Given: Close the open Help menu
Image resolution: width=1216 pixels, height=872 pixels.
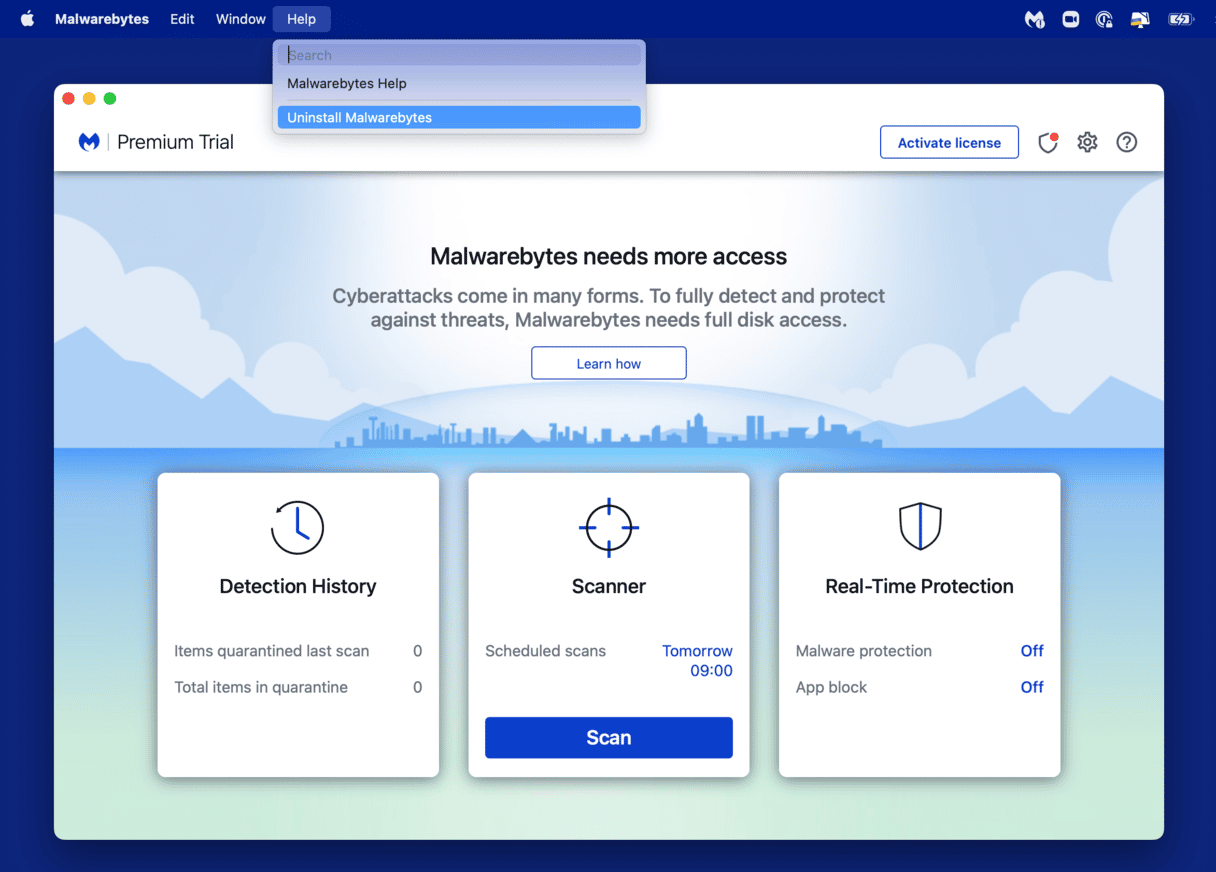Looking at the screenshot, I should 301,19.
